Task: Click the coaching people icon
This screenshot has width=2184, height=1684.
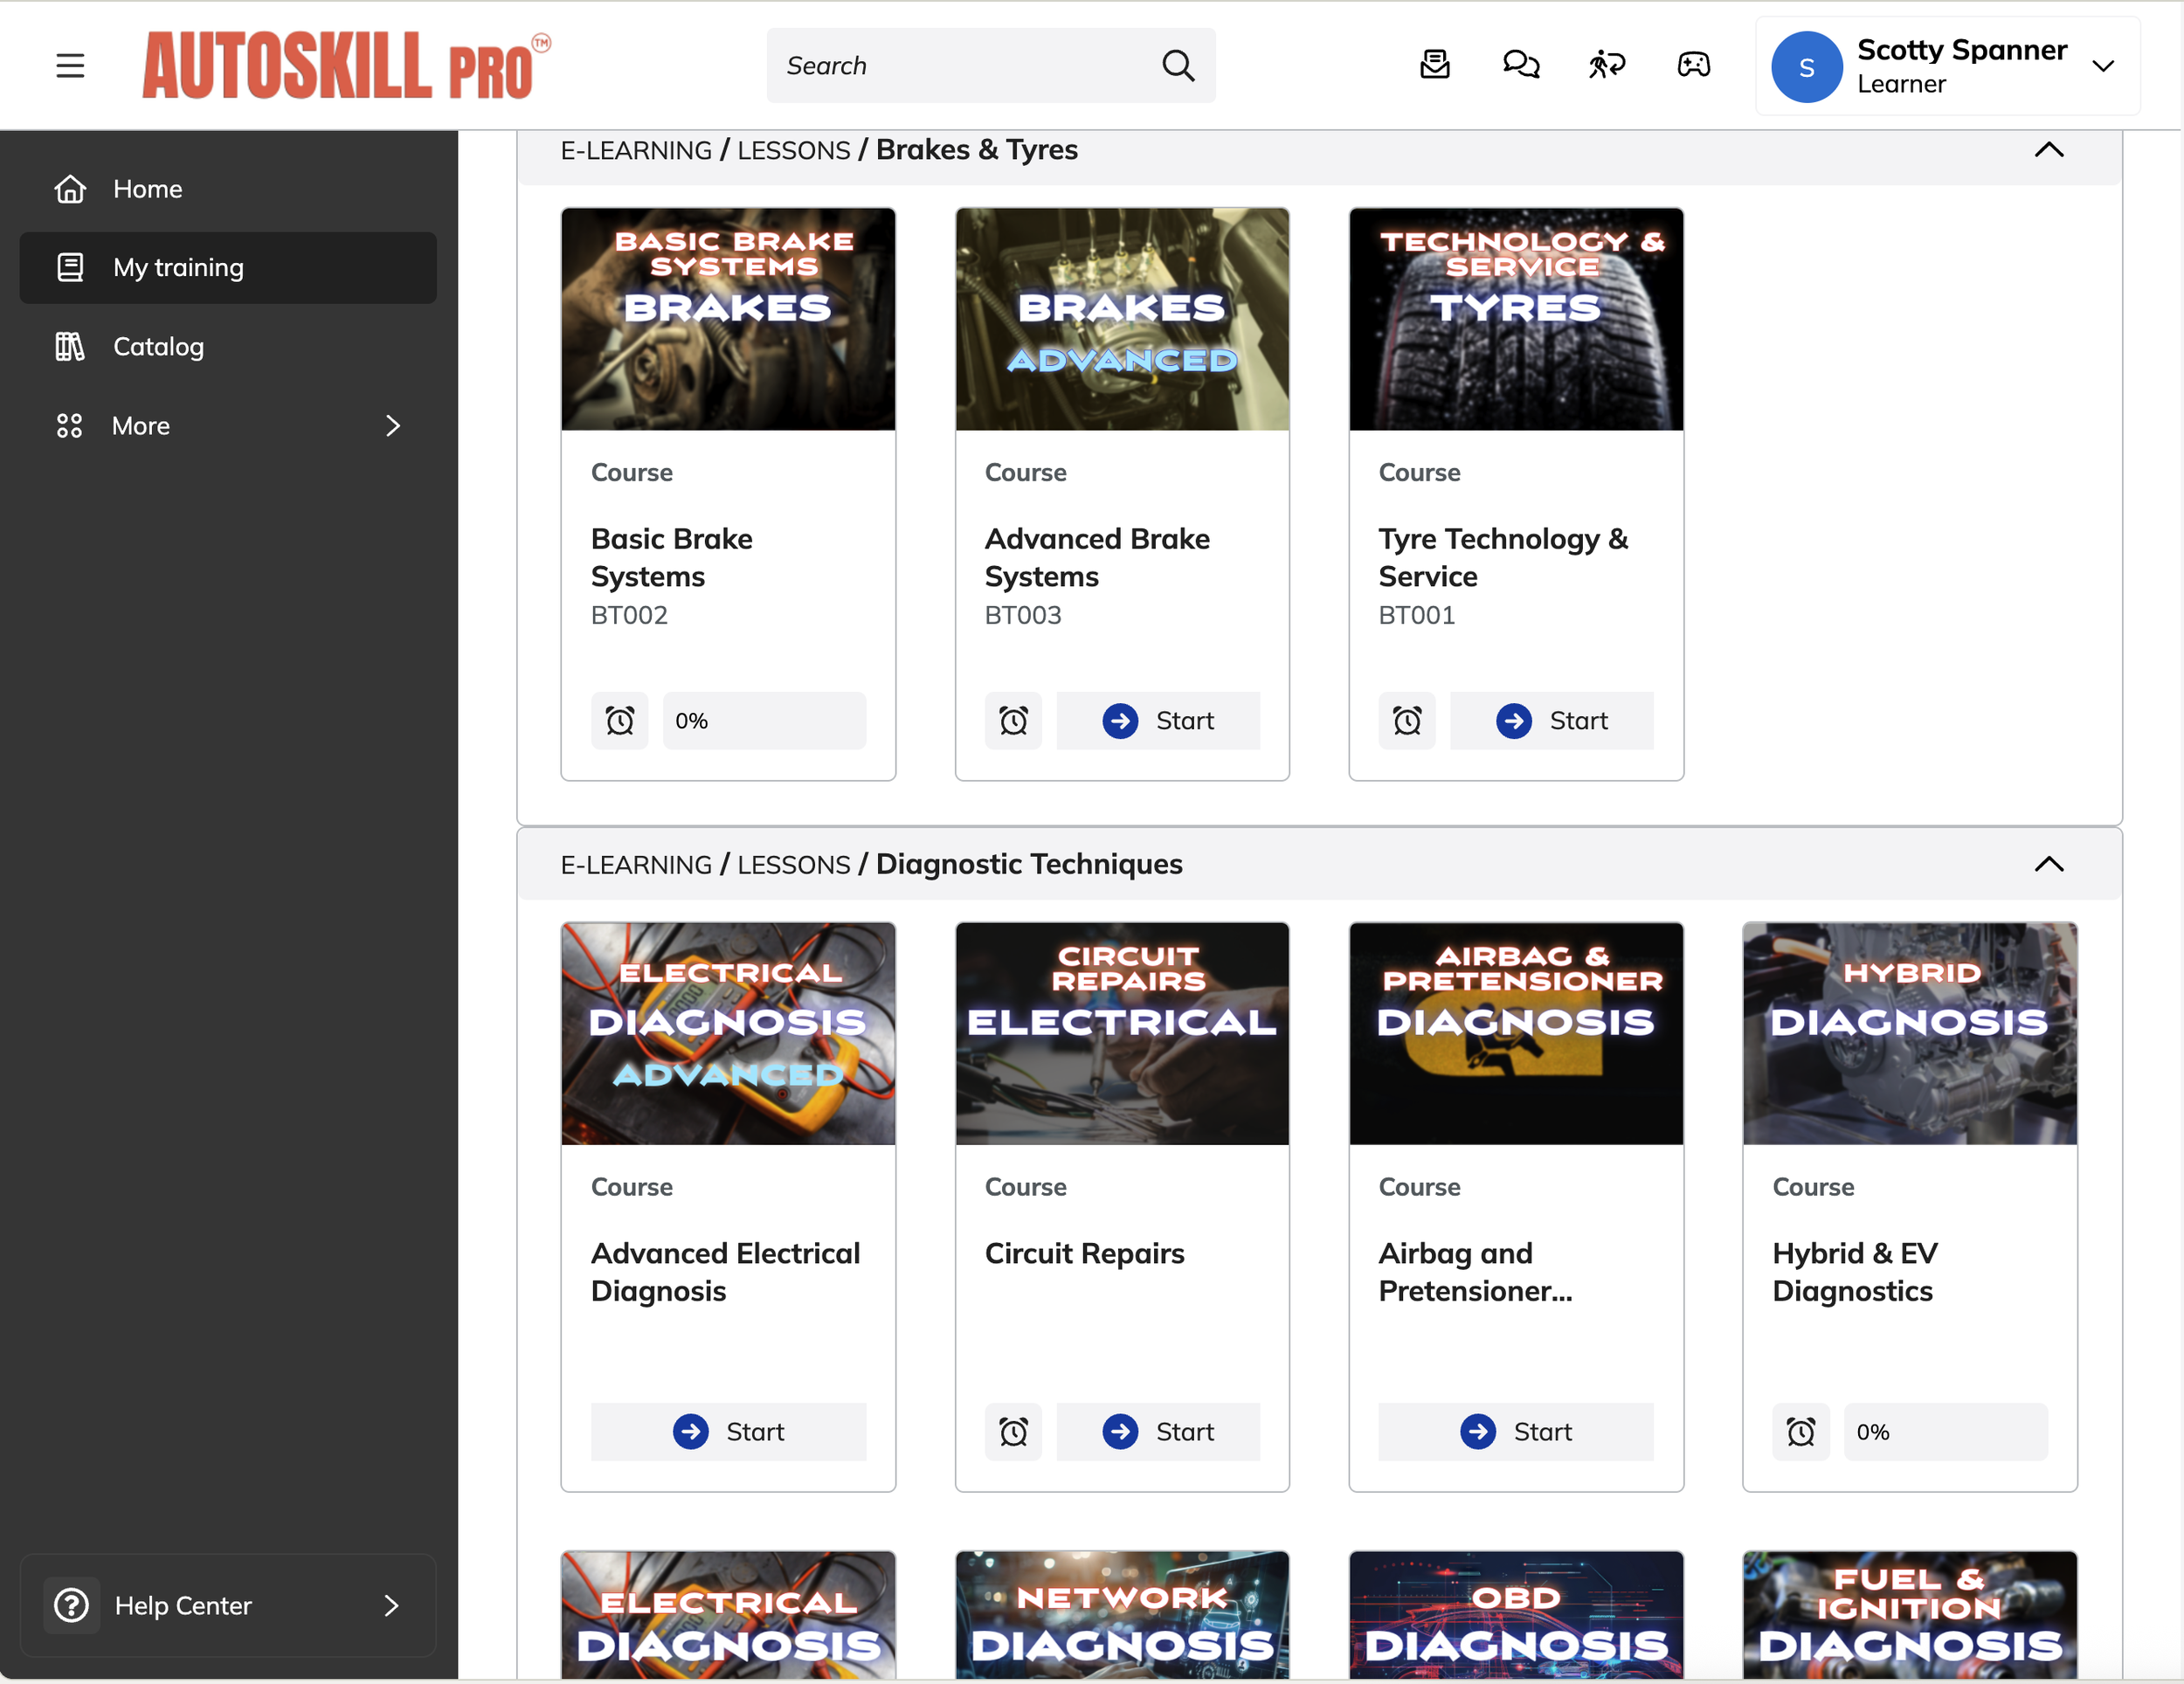Action: click(x=1606, y=66)
